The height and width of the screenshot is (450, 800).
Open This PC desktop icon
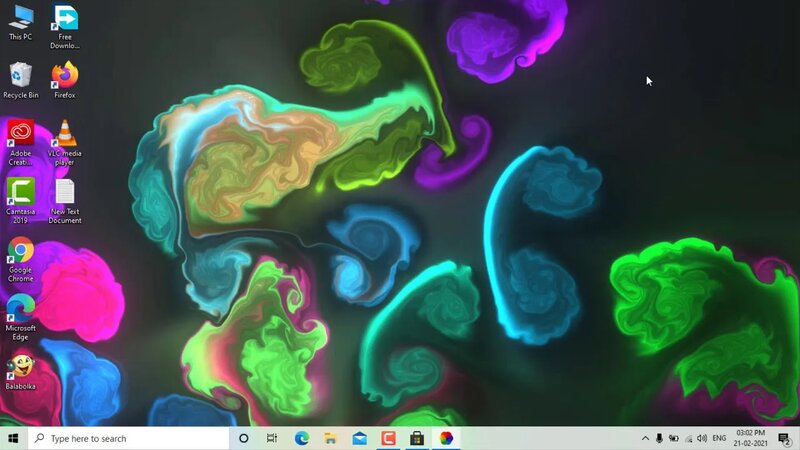(x=20, y=22)
